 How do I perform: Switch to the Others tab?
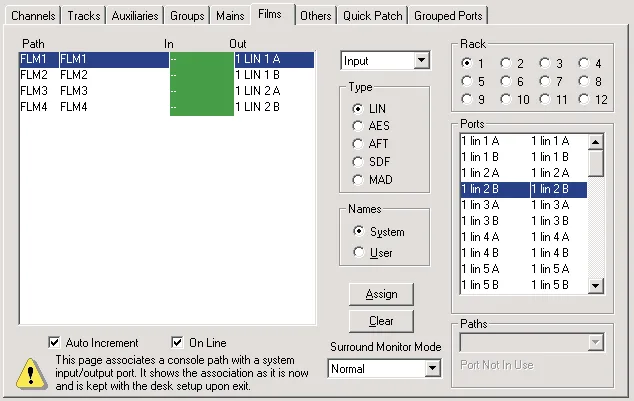(315, 16)
